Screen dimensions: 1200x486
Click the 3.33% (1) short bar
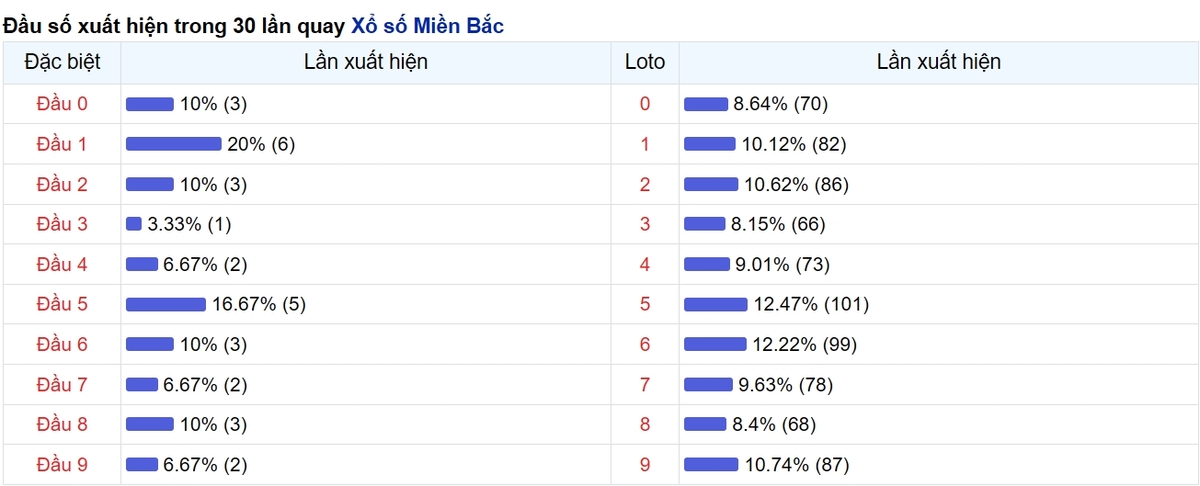point(134,224)
